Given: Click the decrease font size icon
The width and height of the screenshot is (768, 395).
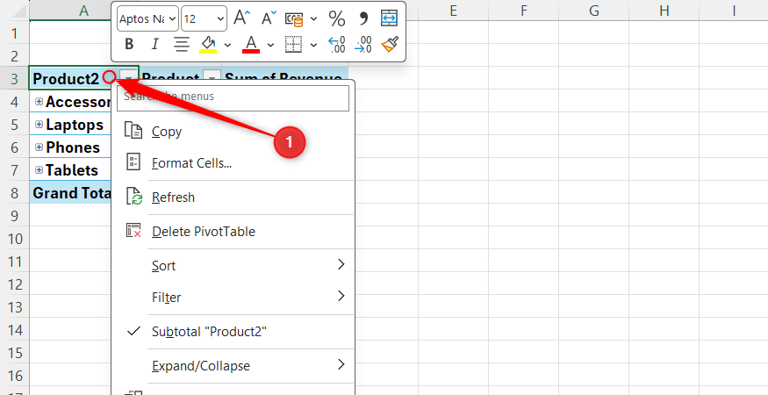Looking at the screenshot, I should click(269, 18).
